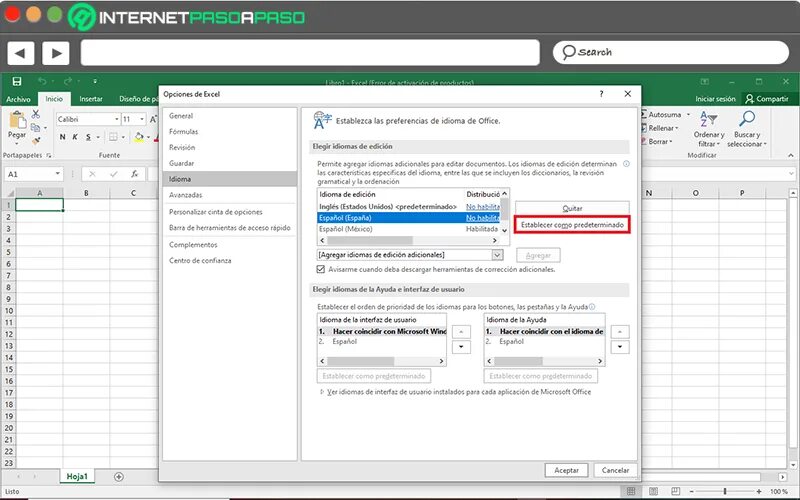Apply bold with the N button
Viewport: 800px width, 500px height.
(x=62, y=137)
